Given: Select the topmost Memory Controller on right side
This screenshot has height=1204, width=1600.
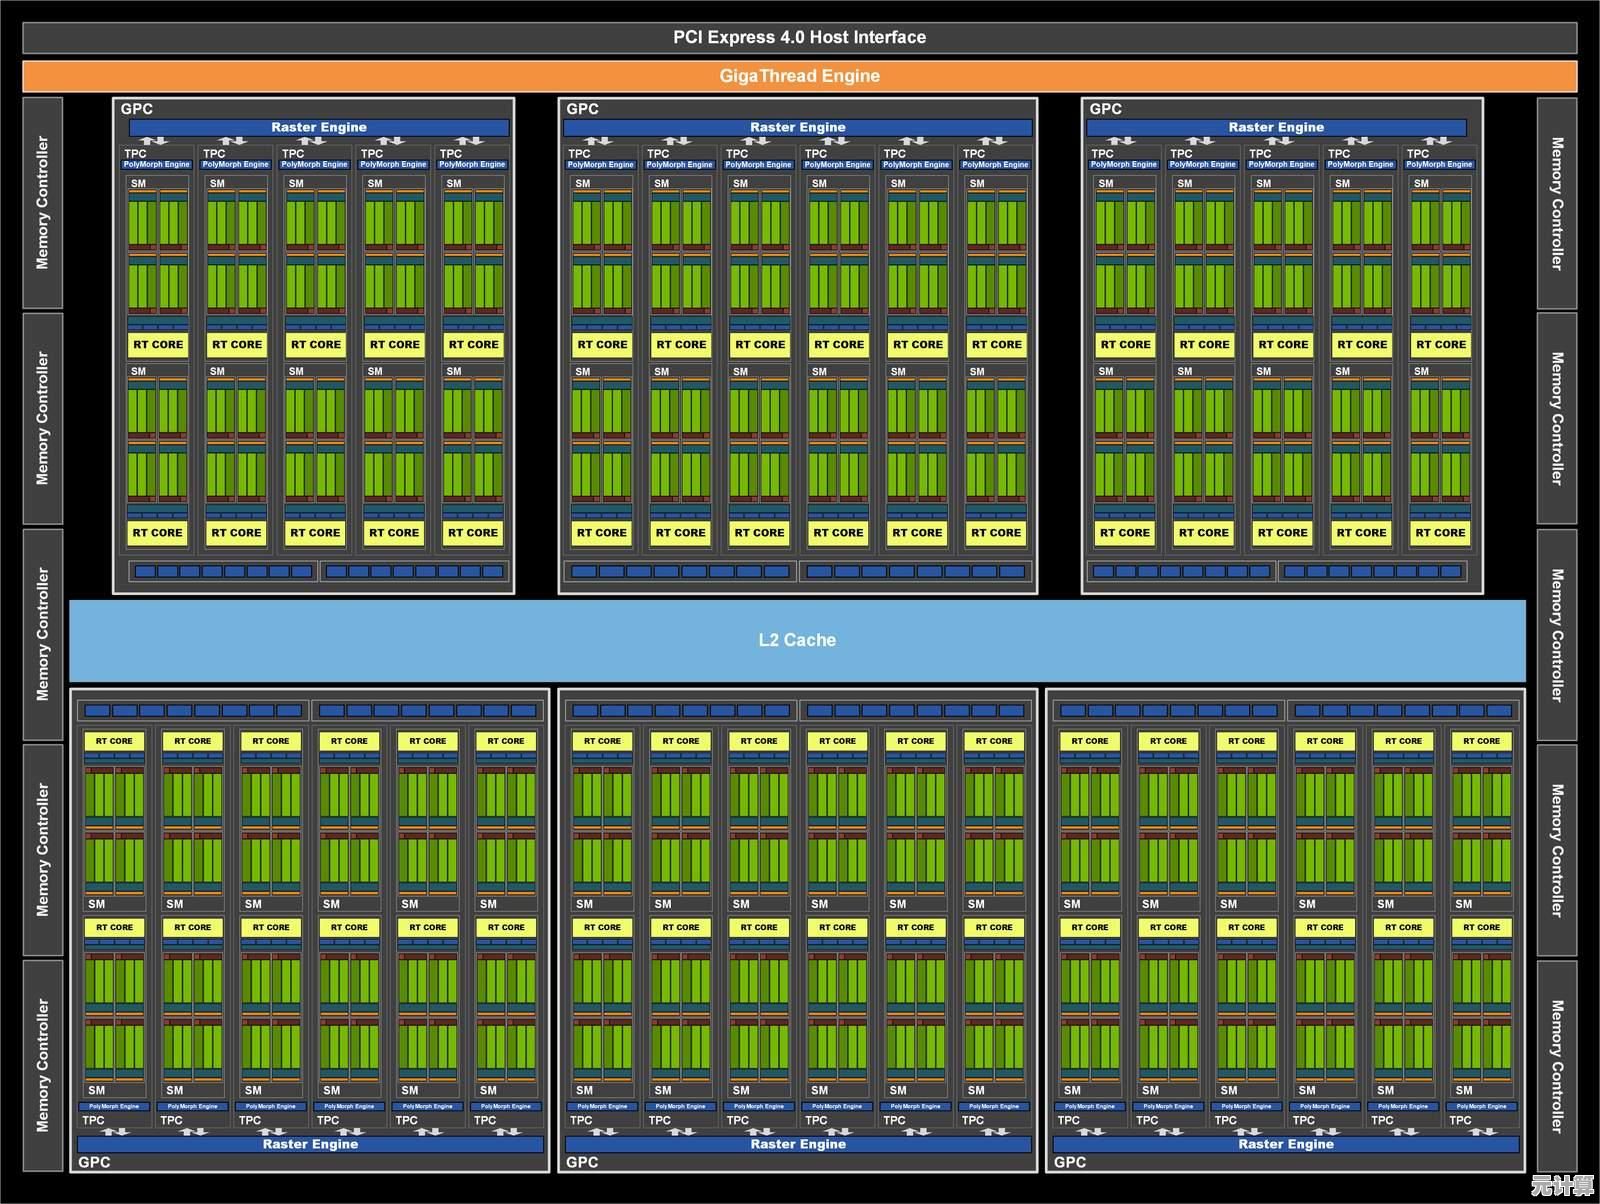Looking at the screenshot, I should point(1556,203).
